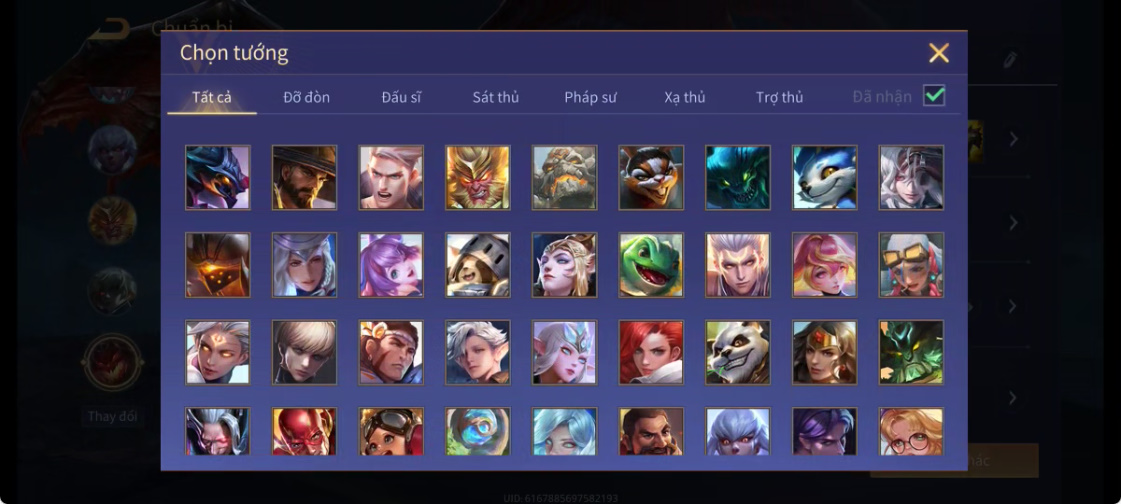Choose the red-haired female hero

[651, 352]
